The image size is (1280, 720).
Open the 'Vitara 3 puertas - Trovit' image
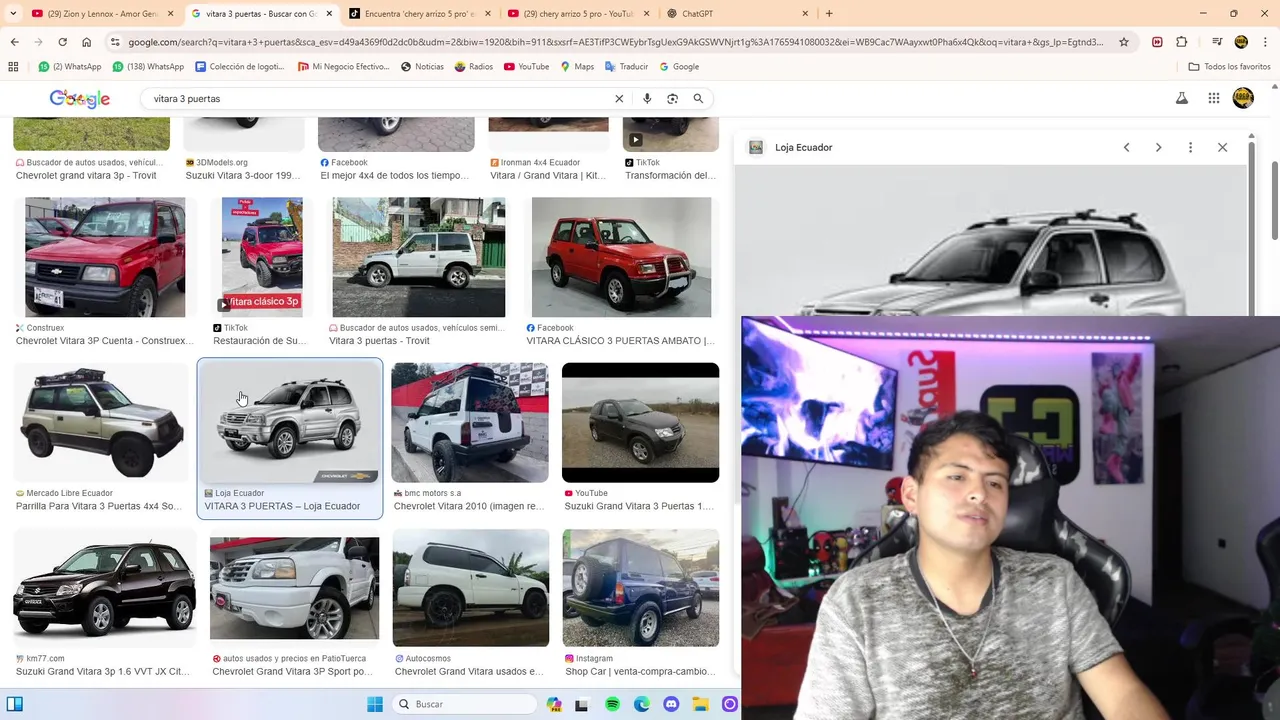click(418, 257)
